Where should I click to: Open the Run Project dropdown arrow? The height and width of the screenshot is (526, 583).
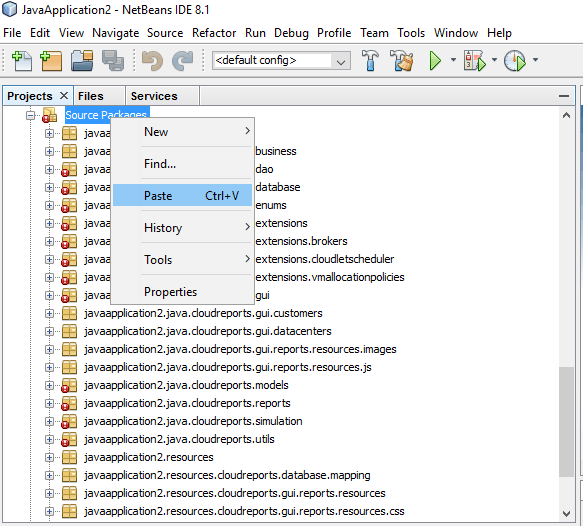453,59
